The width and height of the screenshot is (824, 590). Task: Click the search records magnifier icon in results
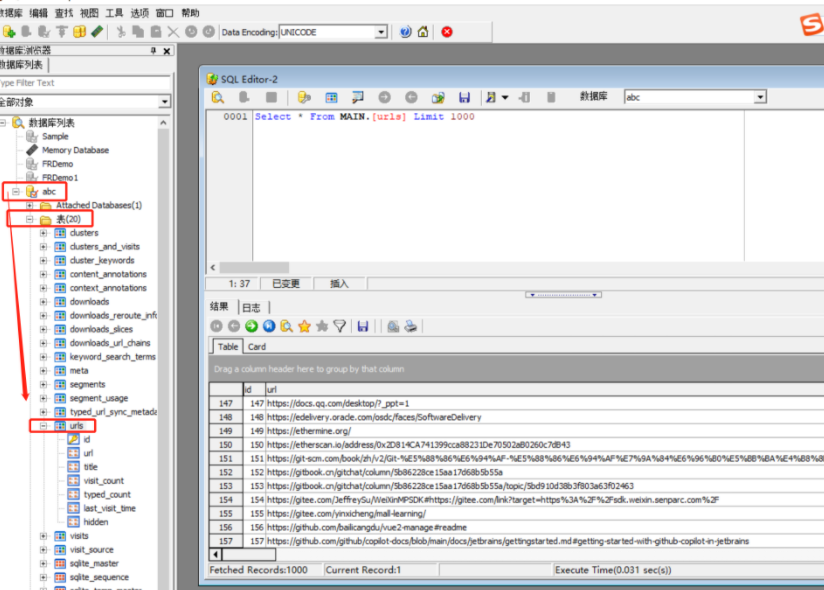click(286, 326)
